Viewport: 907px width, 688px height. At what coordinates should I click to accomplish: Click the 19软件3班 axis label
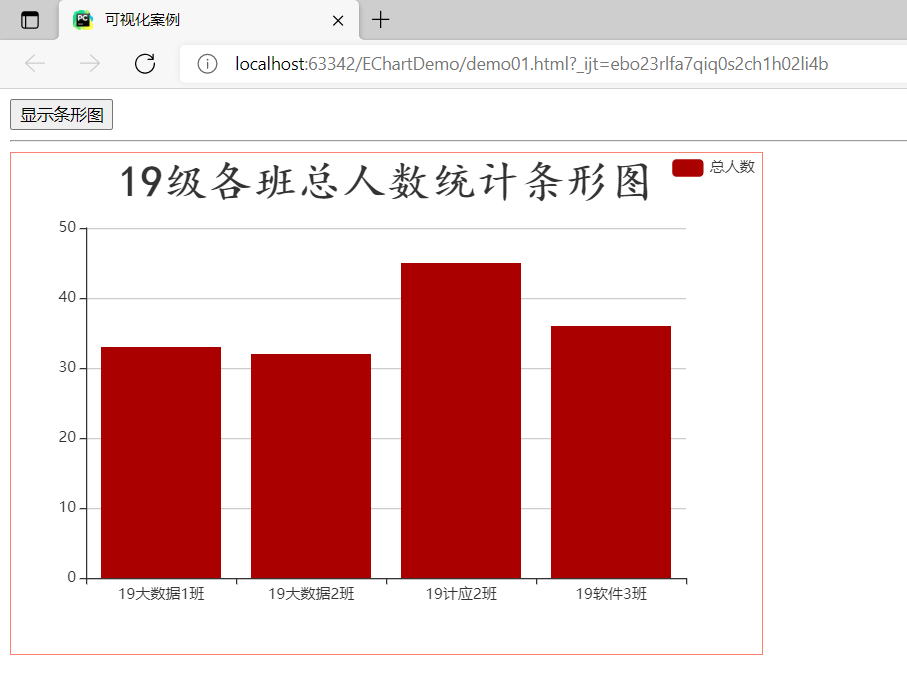click(611, 594)
